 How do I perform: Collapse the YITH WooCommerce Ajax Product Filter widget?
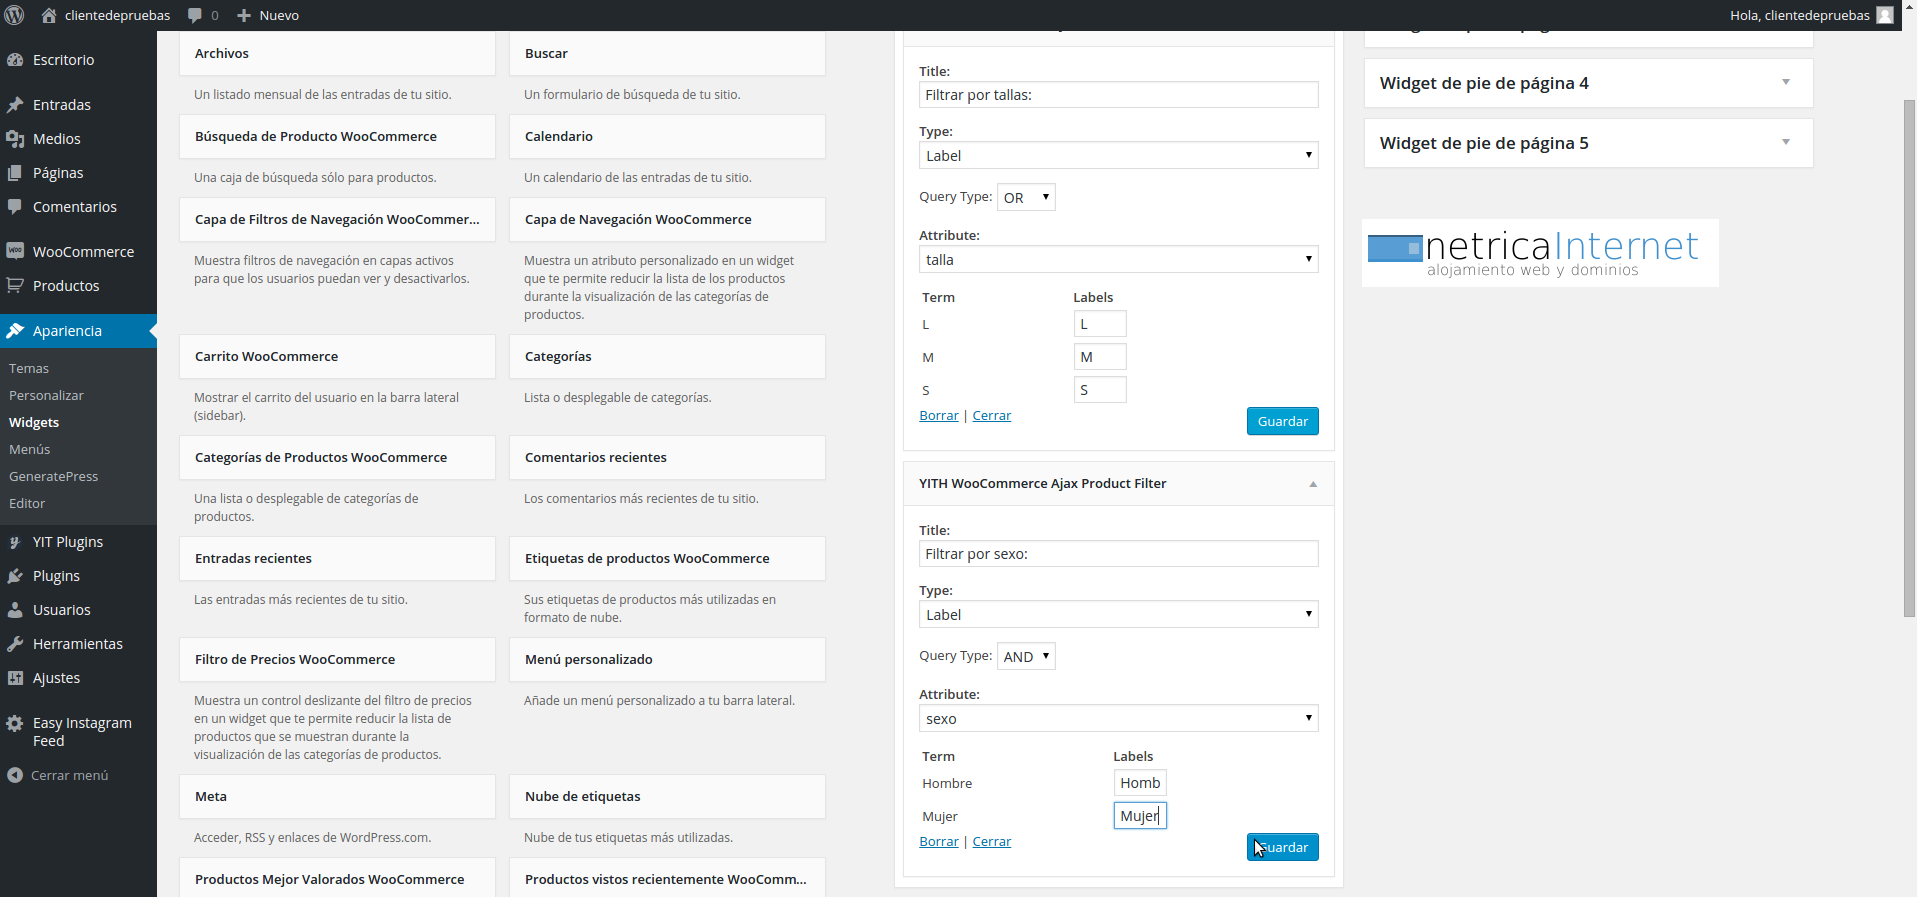pyautogui.click(x=1313, y=484)
